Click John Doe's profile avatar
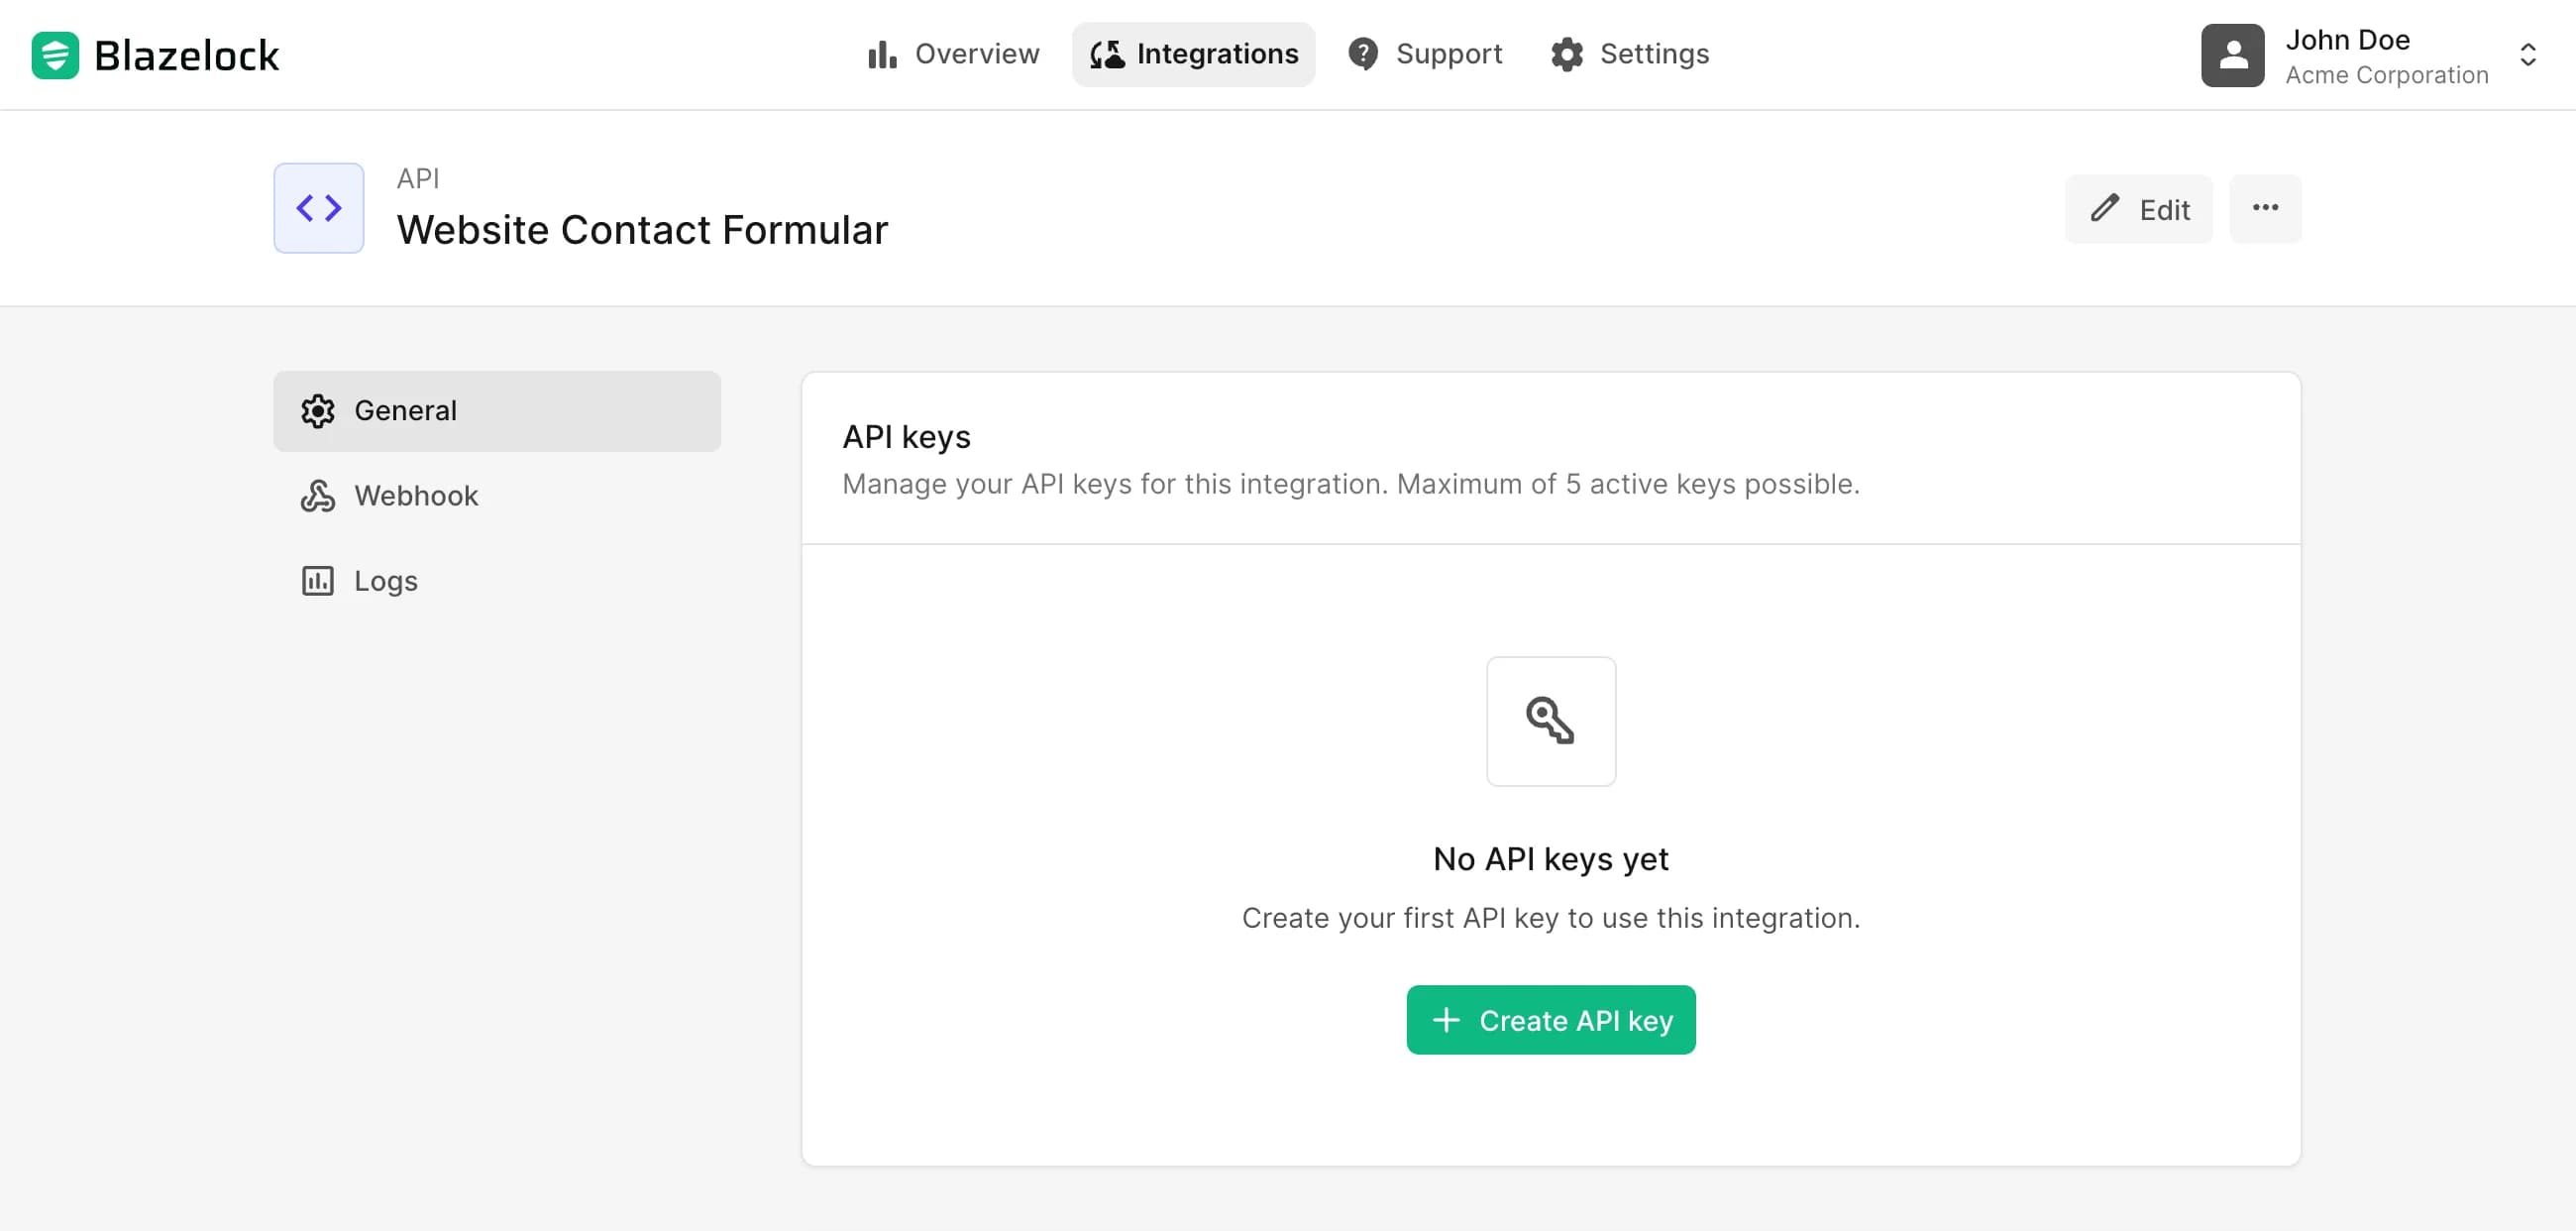The width and height of the screenshot is (2576, 1231). (2232, 54)
